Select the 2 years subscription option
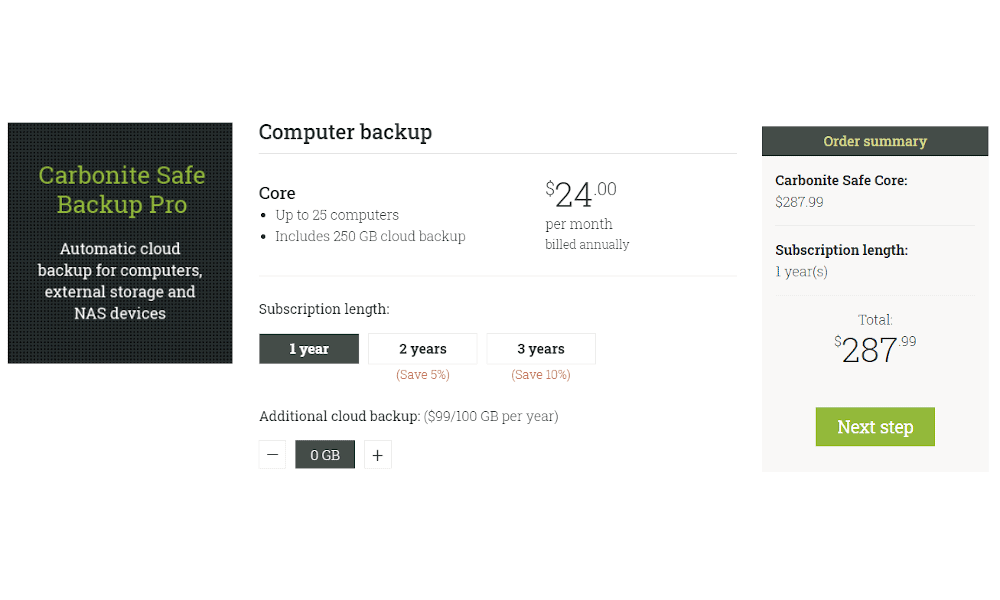 click(x=422, y=349)
